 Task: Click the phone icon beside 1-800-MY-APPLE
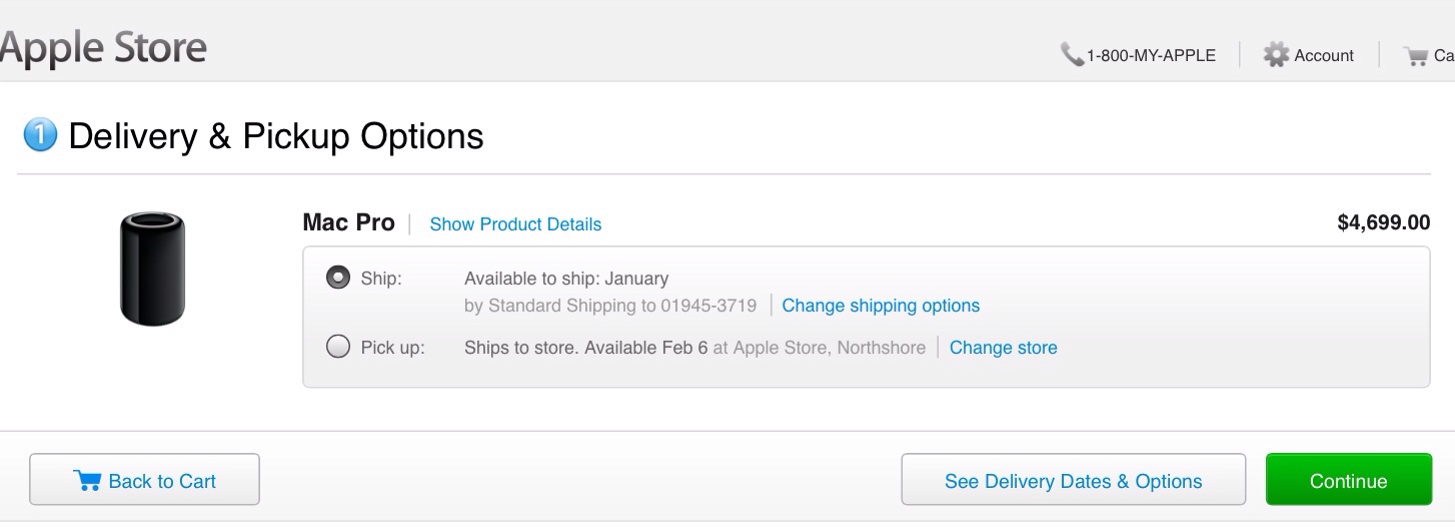coord(1072,55)
